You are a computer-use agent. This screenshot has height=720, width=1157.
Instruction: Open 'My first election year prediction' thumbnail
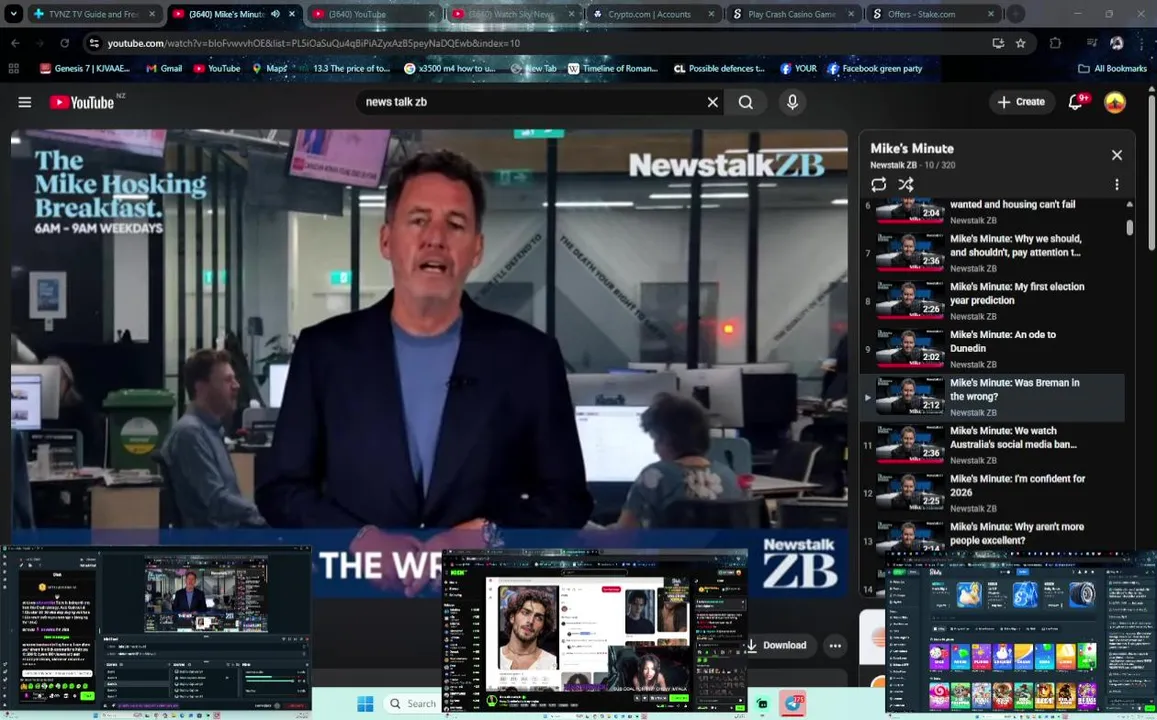tap(910, 301)
